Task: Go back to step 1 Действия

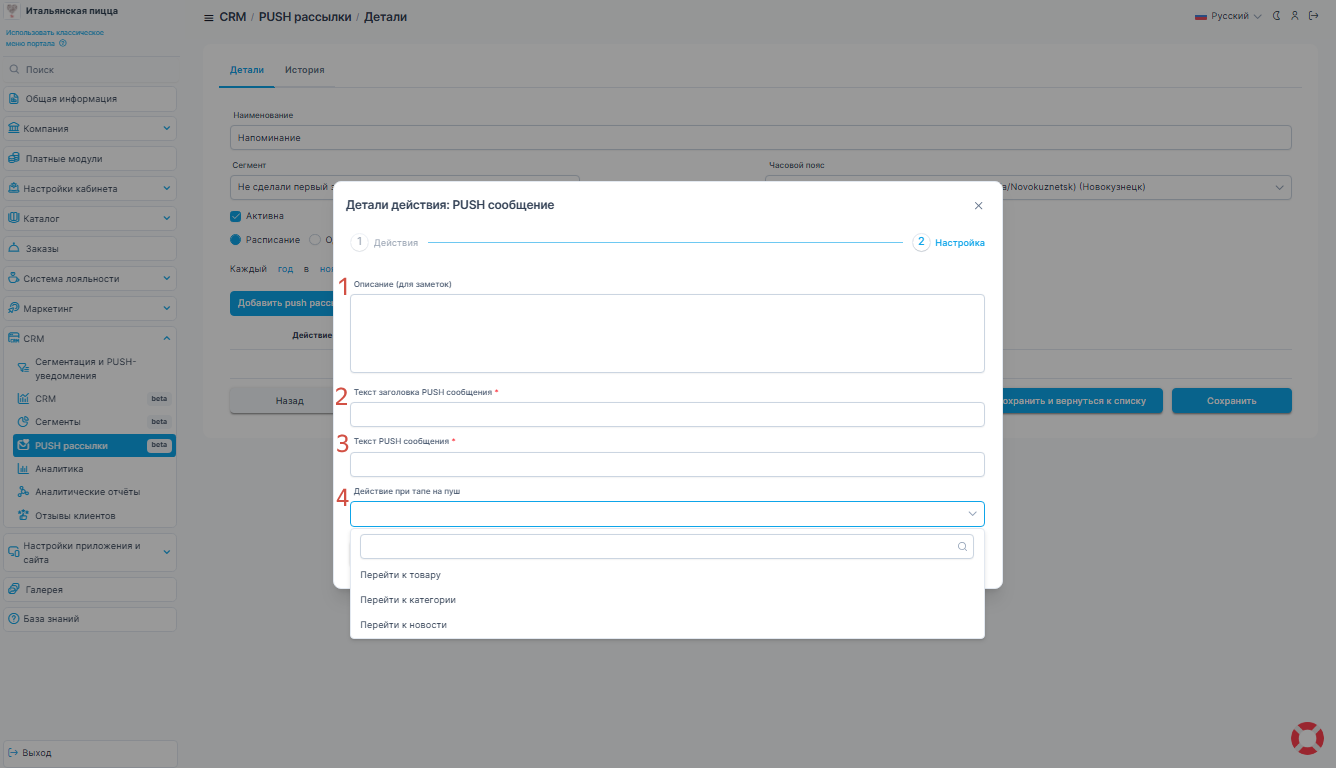Action: pyautogui.click(x=384, y=242)
